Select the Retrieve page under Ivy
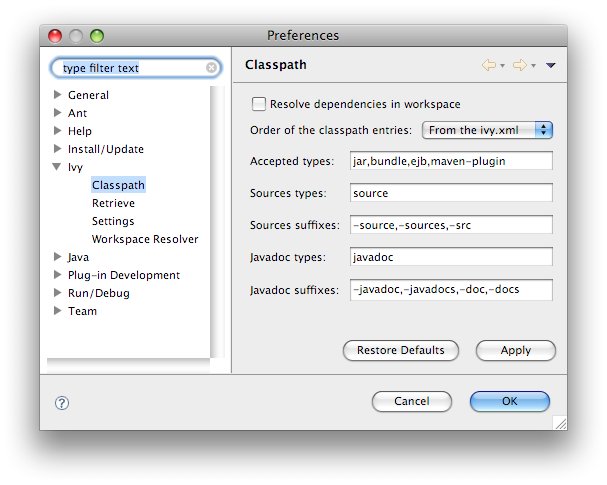This screenshot has height=485, width=607. coord(113,203)
